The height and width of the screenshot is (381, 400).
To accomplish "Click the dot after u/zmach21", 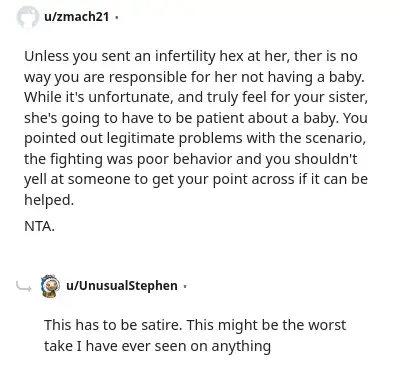I will pos(116,17).
